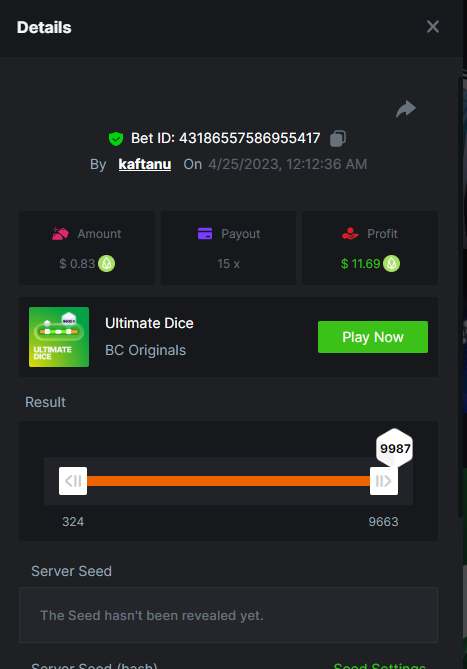Open Seed Settings link
This screenshot has height=669, width=467.
tap(379, 666)
